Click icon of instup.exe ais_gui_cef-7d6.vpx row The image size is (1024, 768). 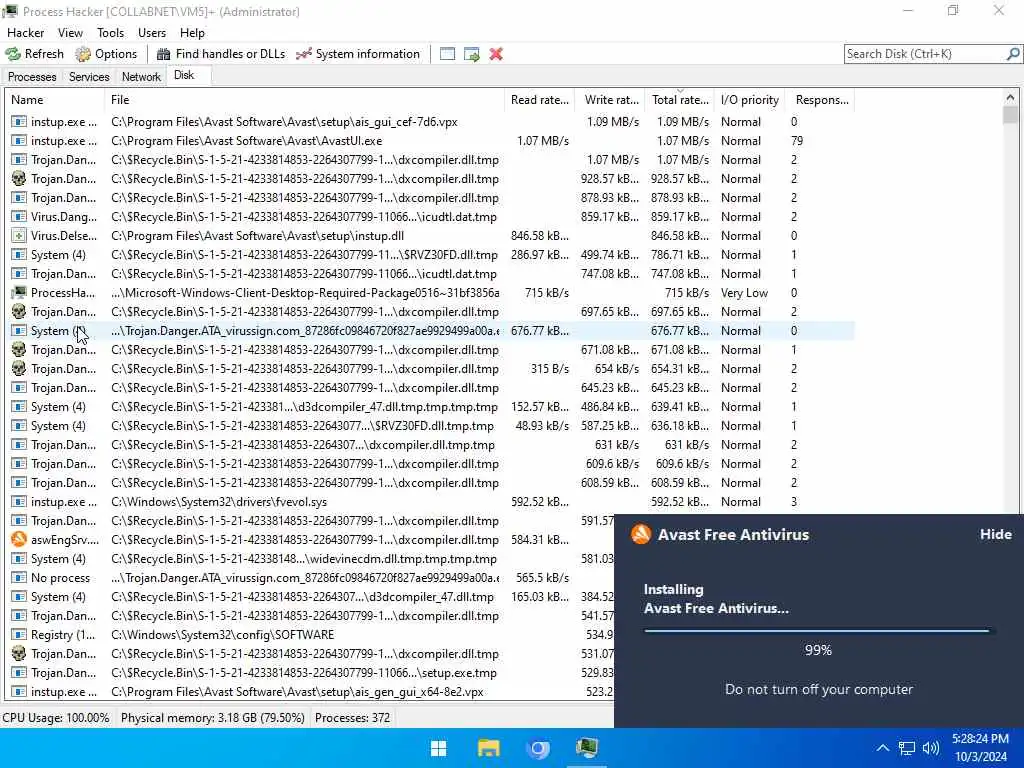point(20,122)
